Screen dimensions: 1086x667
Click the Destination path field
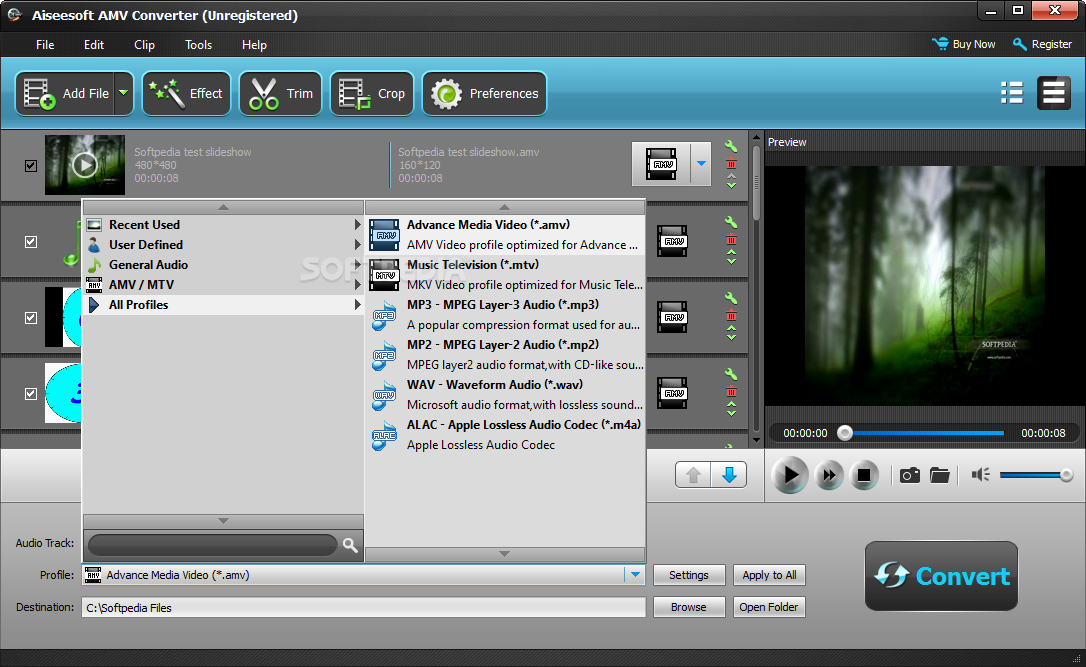pyautogui.click(x=364, y=607)
